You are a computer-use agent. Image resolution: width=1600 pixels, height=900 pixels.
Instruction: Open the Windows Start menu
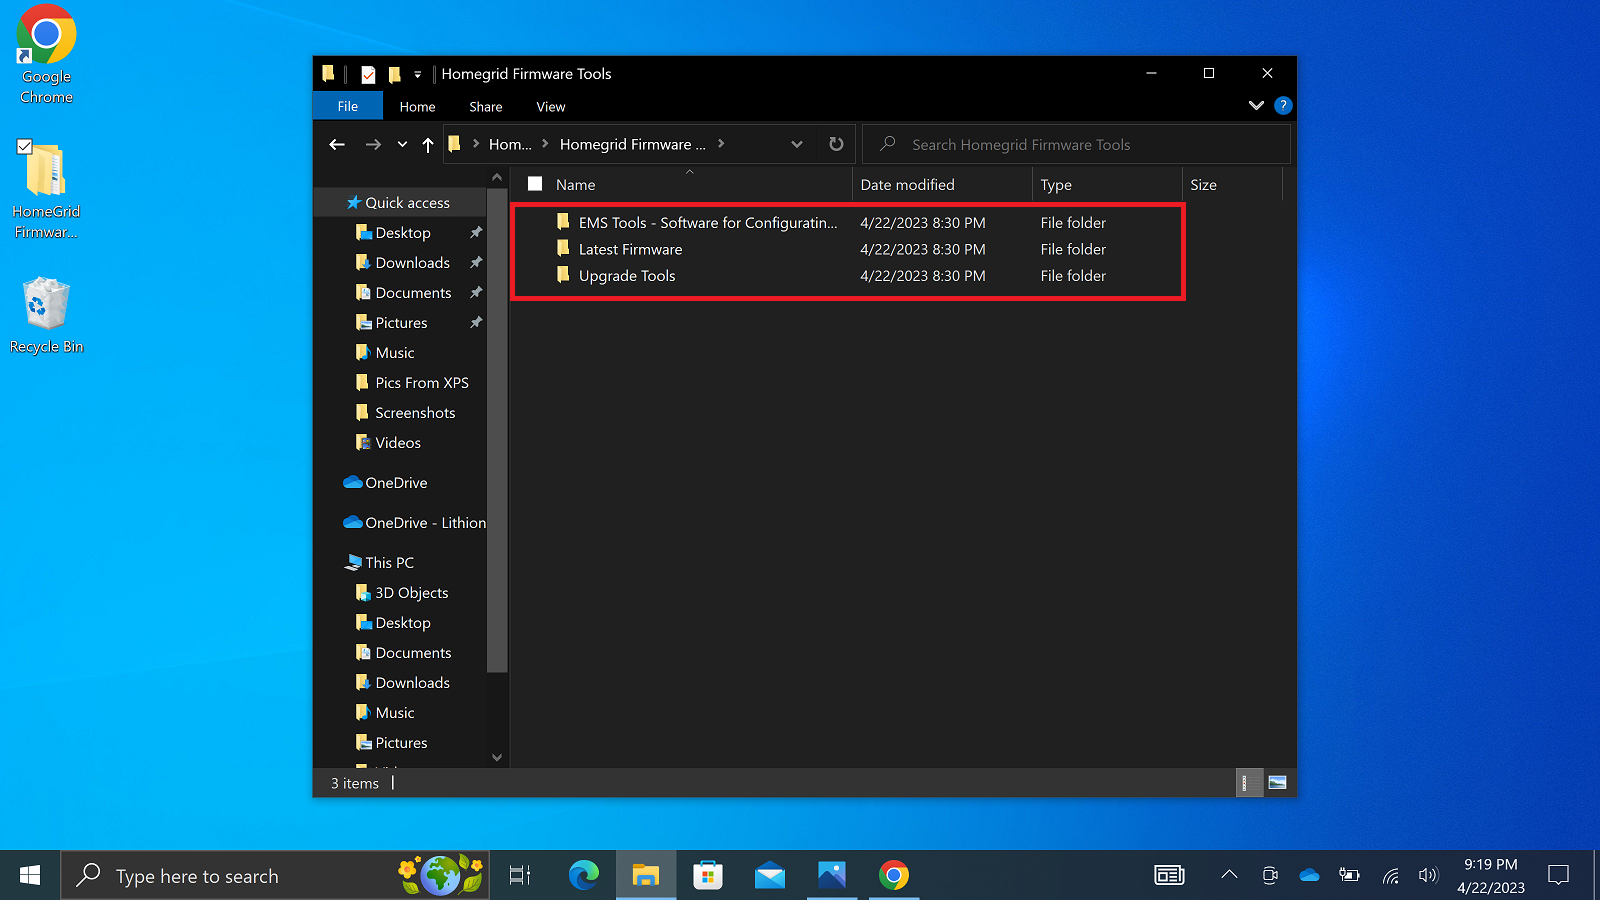click(x=30, y=876)
